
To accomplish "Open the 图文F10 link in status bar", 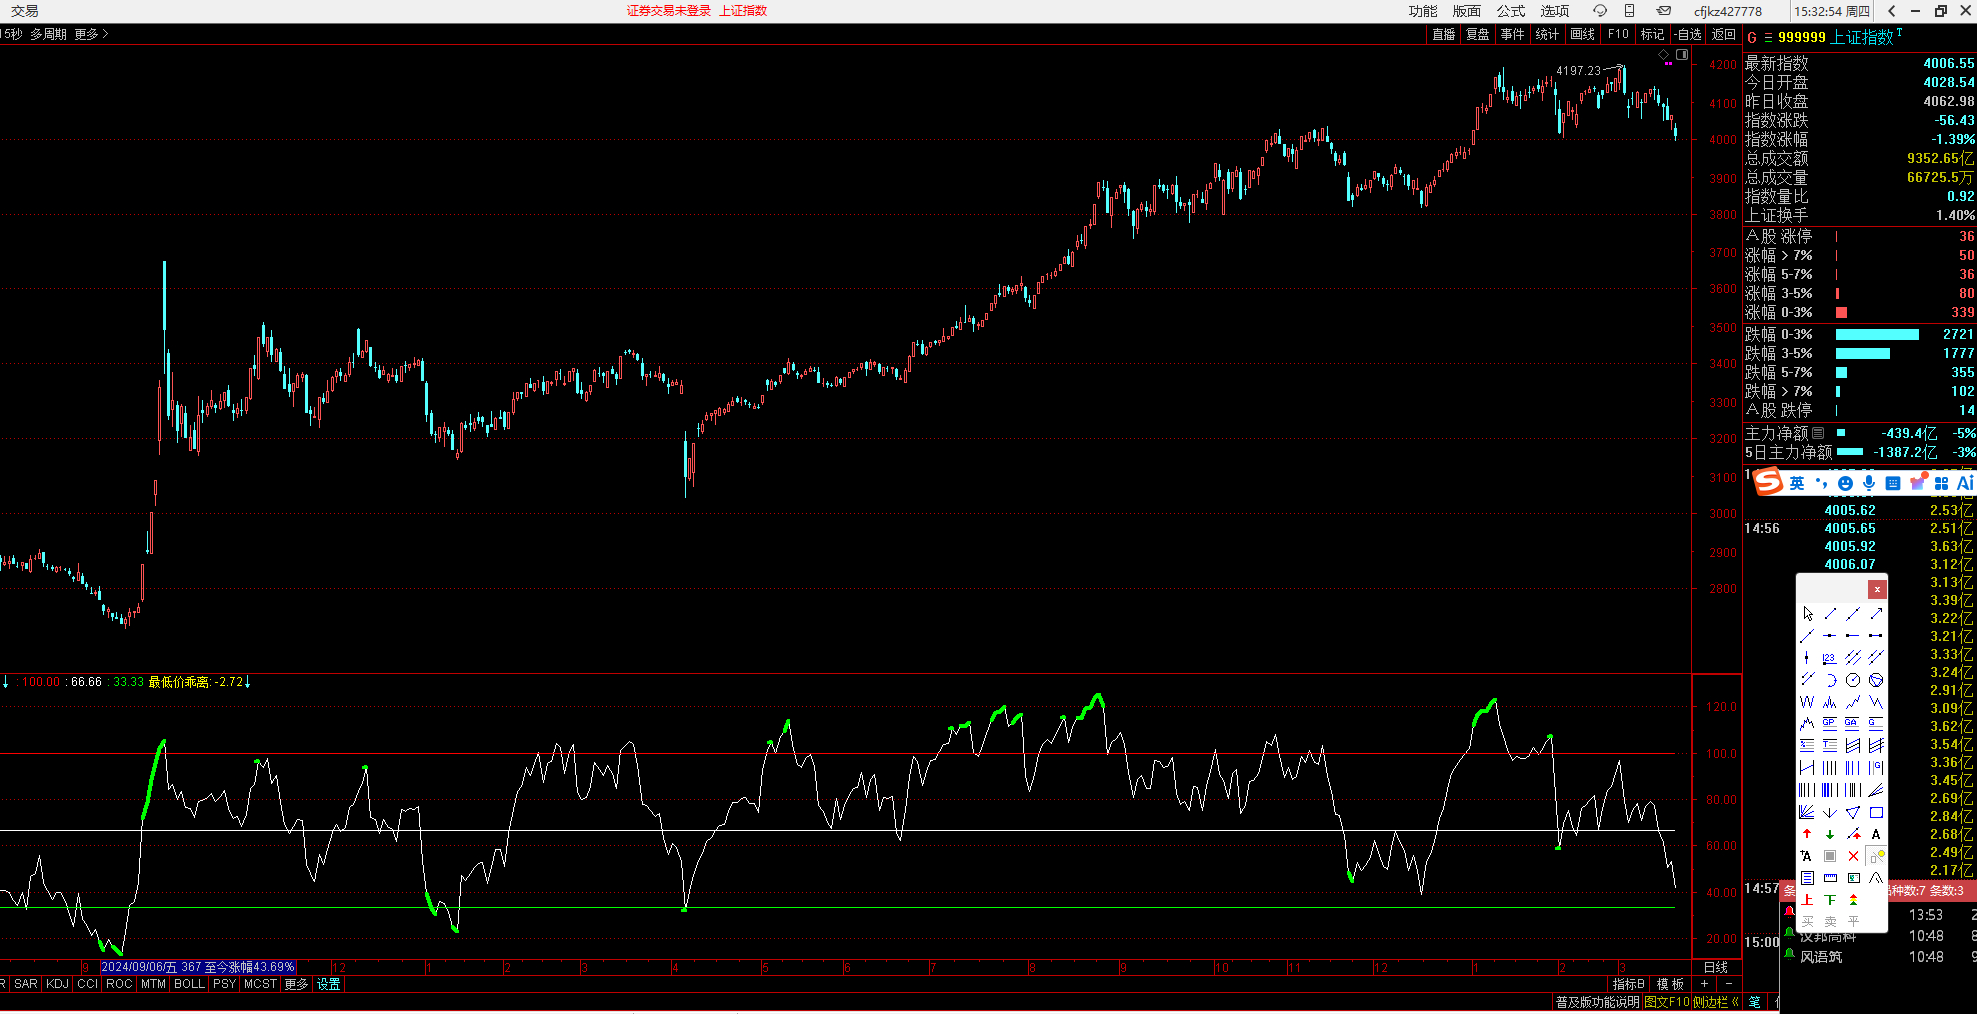I will (1667, 1002).
